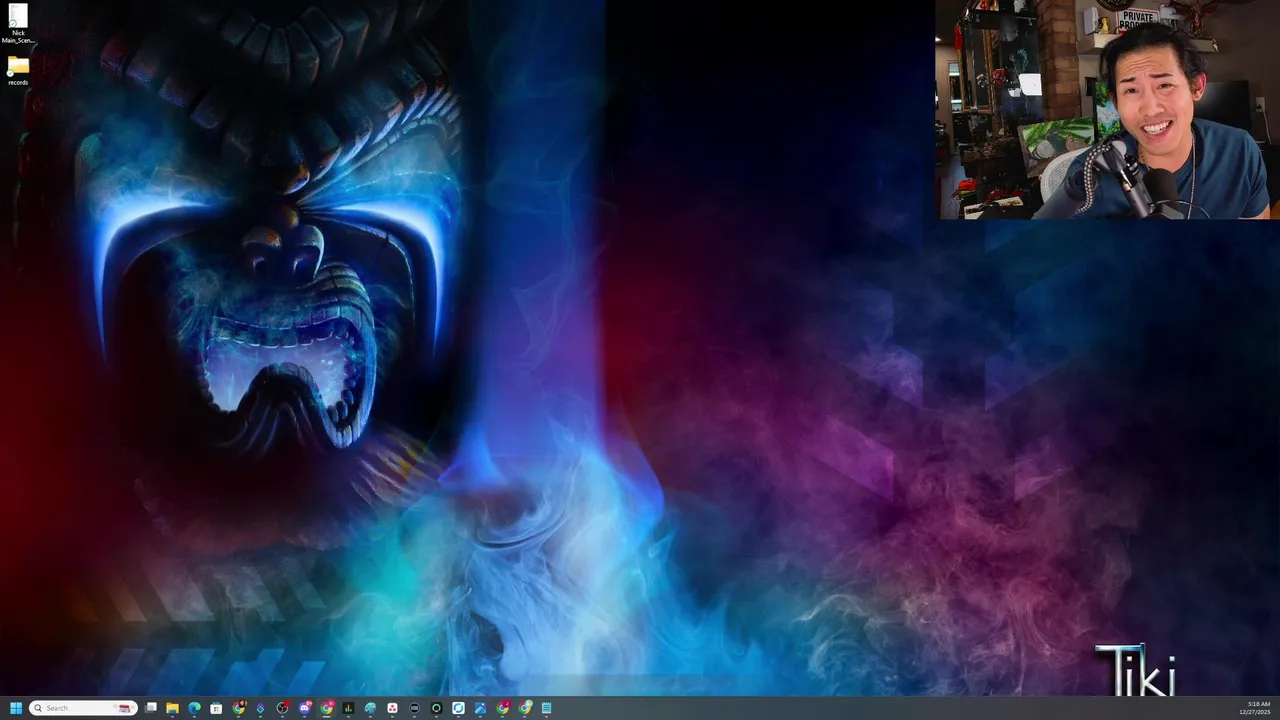The image size is (1280, 720).
Task: Open the clock showing 5:18 AM
Action: (1256, 708)
